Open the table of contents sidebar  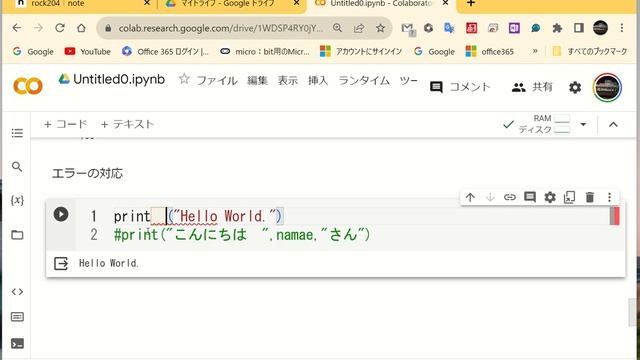(17, 133)
